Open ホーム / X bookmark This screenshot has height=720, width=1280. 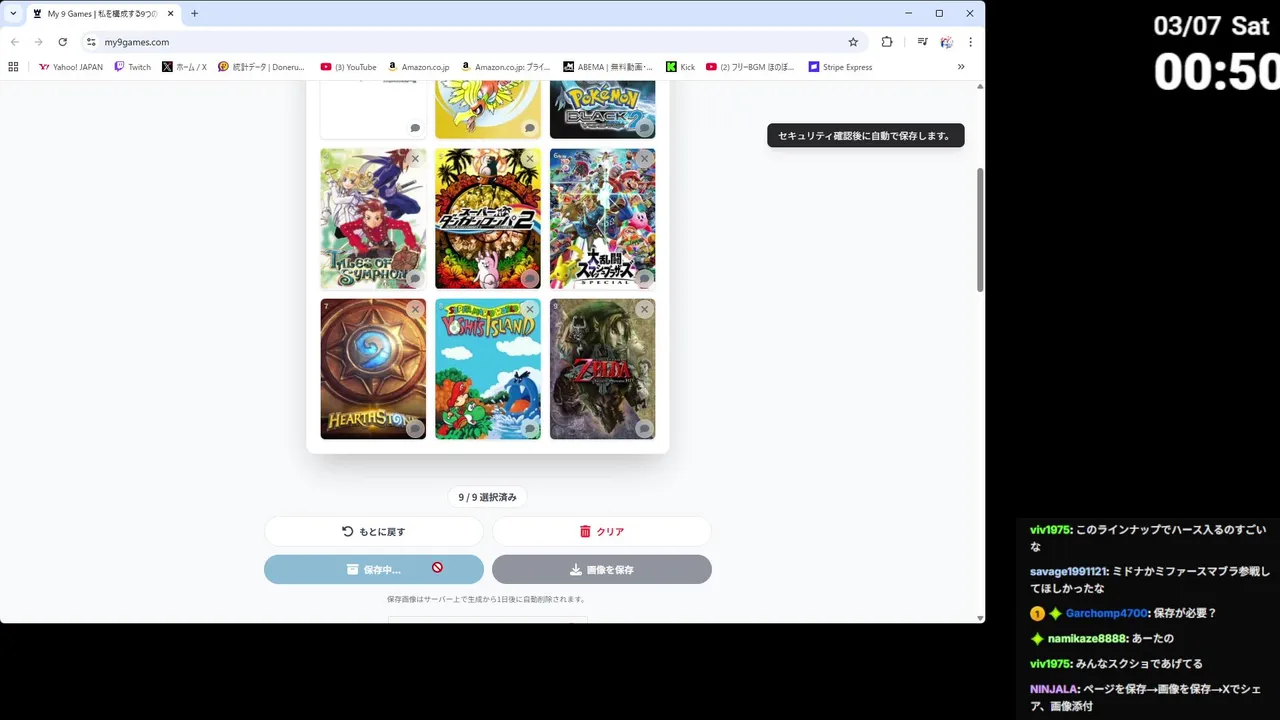tap(184, 67)
